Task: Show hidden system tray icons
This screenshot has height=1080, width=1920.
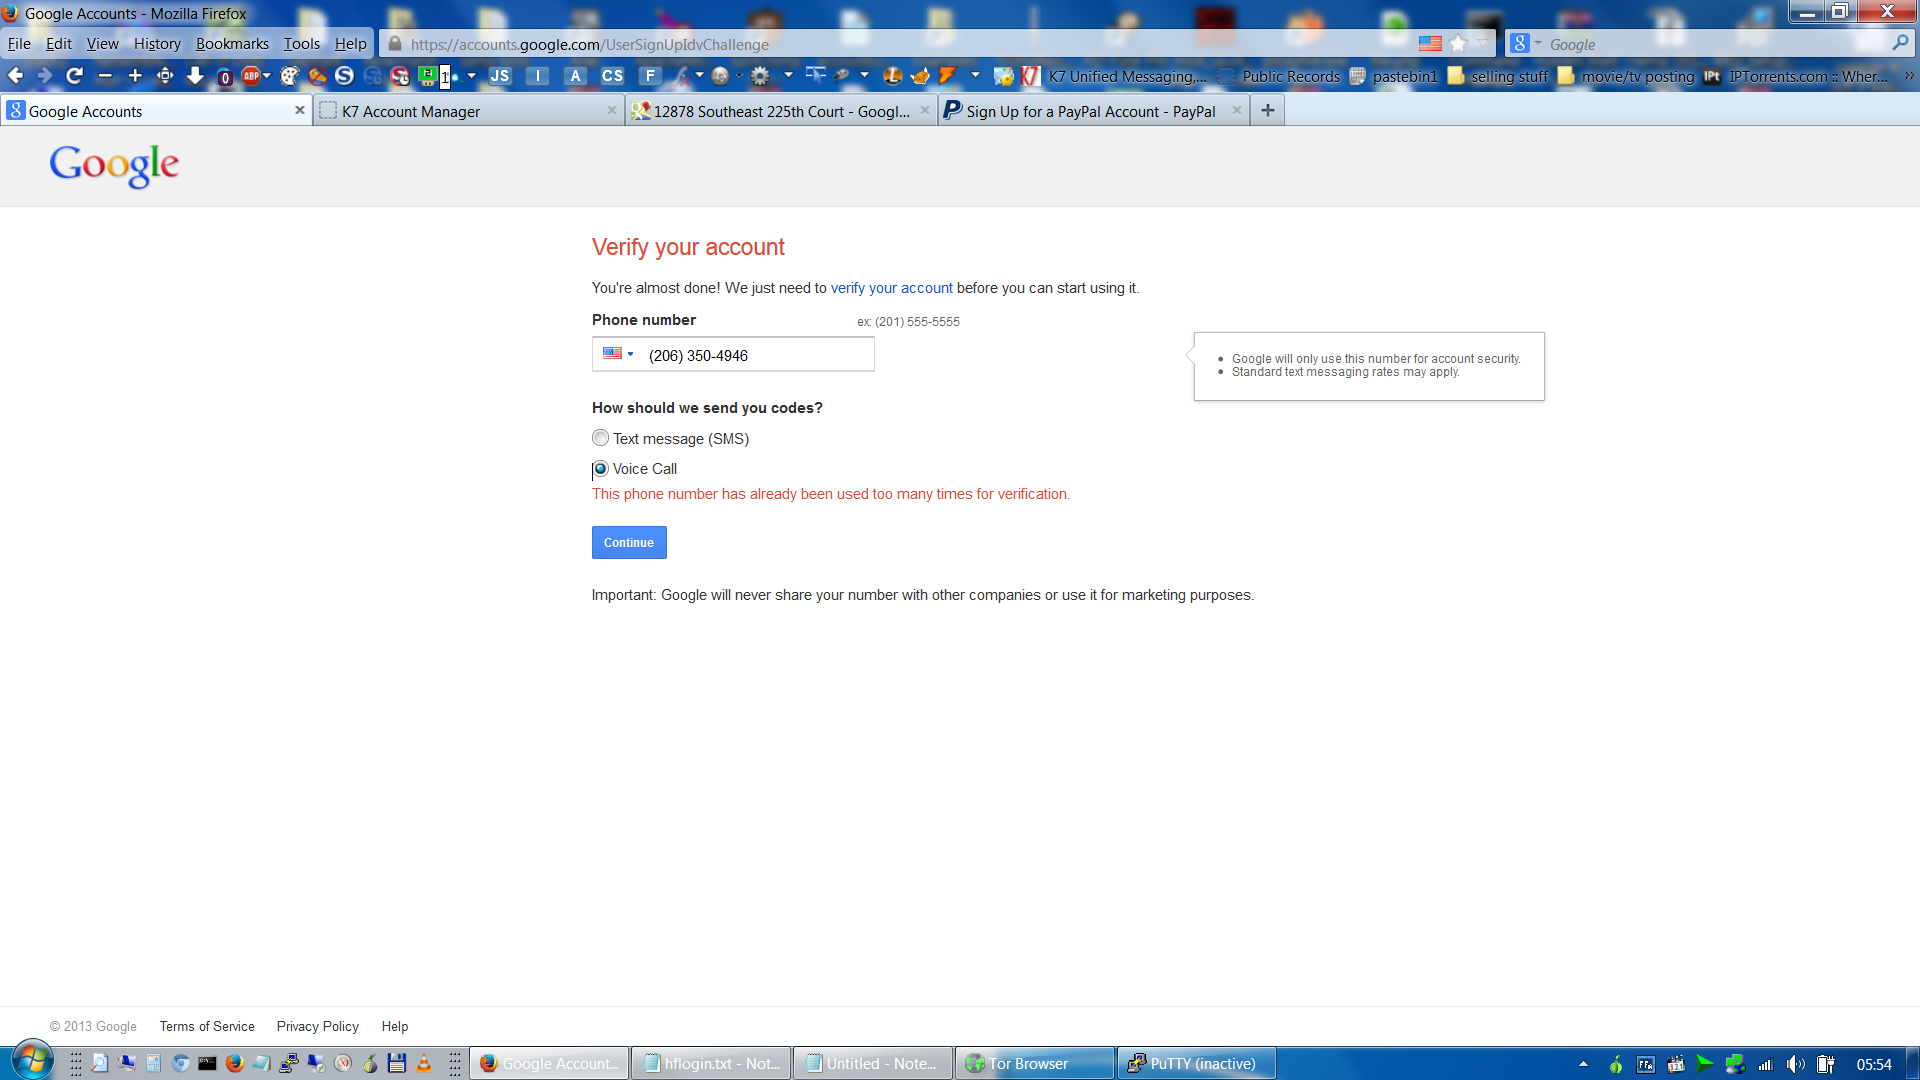Action: click(1583, 1064)
